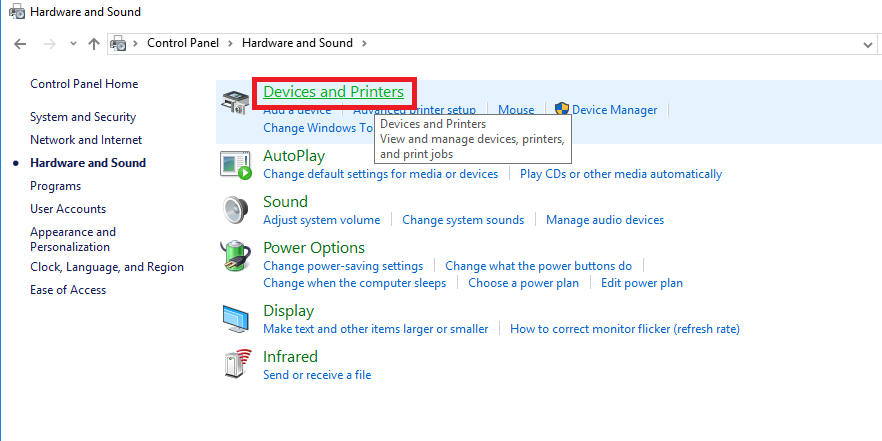882x441 pixels.
Task: Click Choose a power plan
Action: [524, 282]
